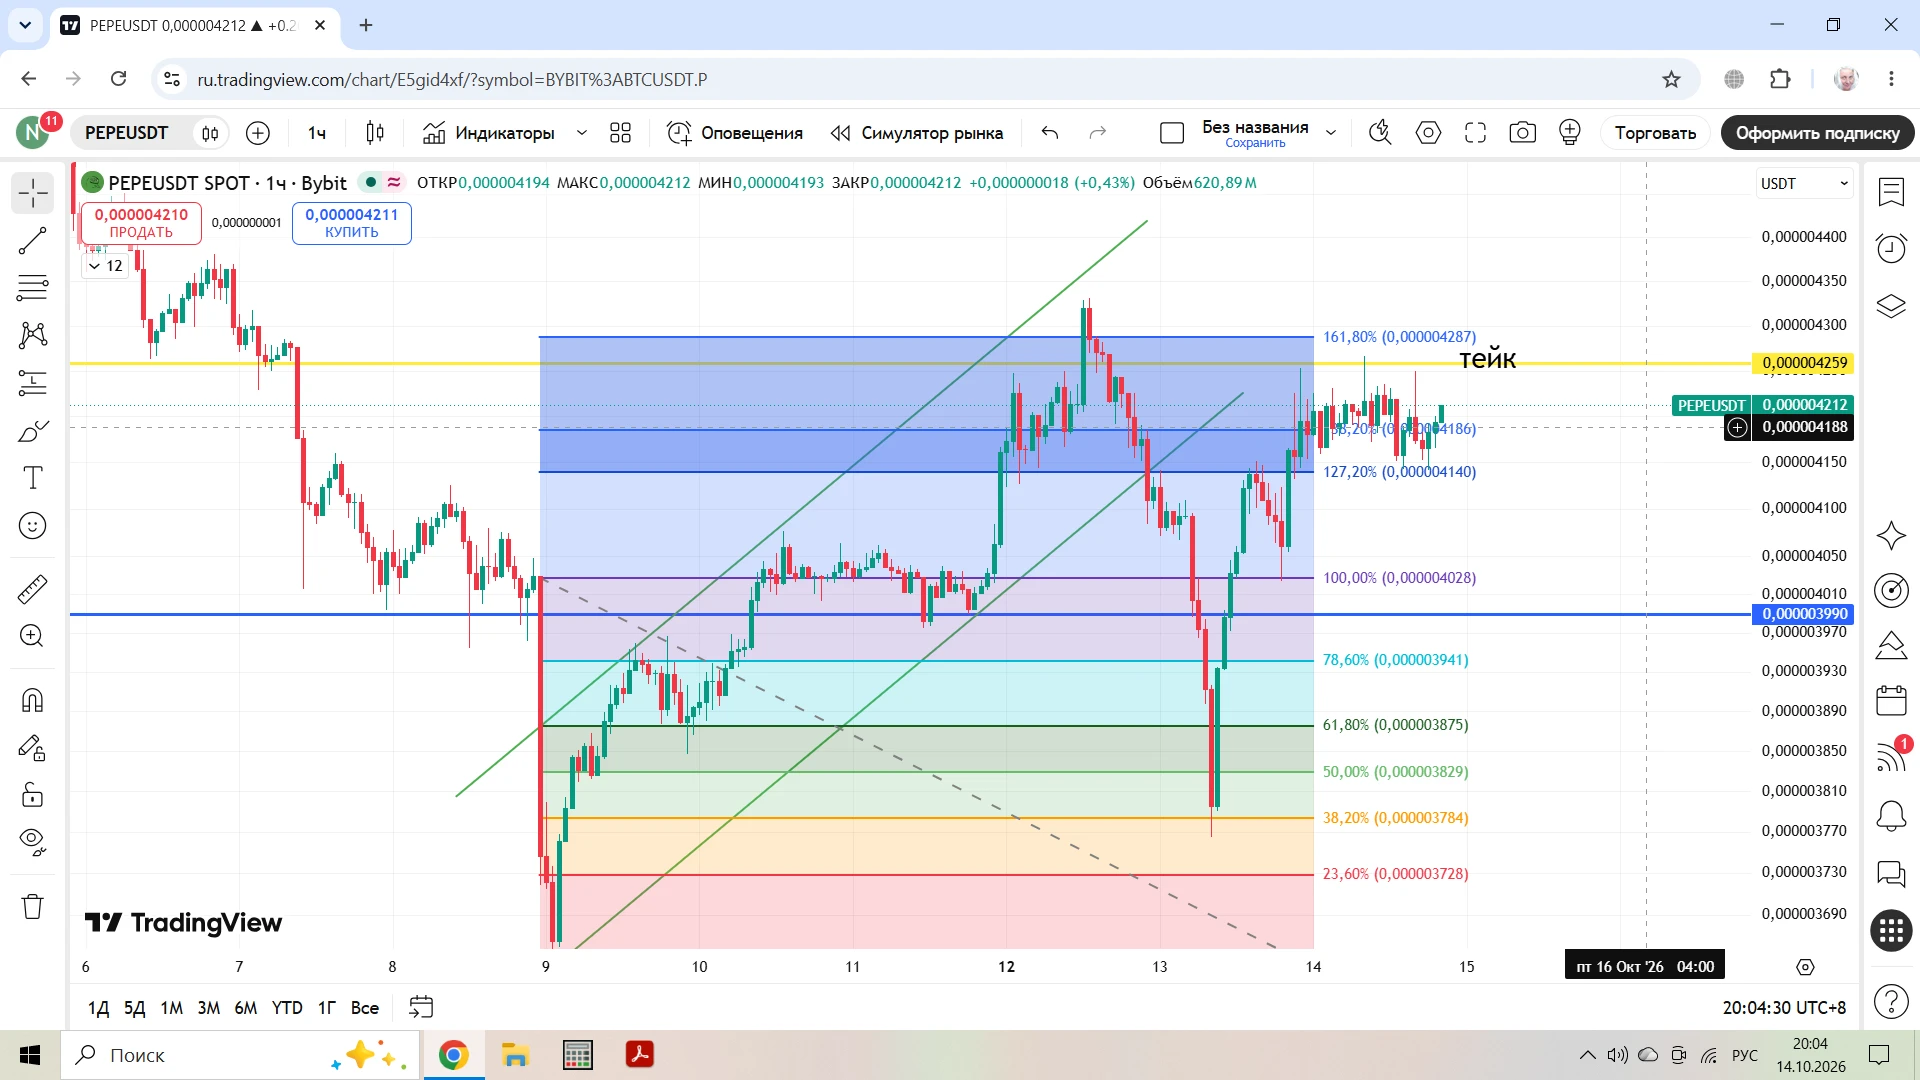Select the ruler measure tool

[33, 589]
